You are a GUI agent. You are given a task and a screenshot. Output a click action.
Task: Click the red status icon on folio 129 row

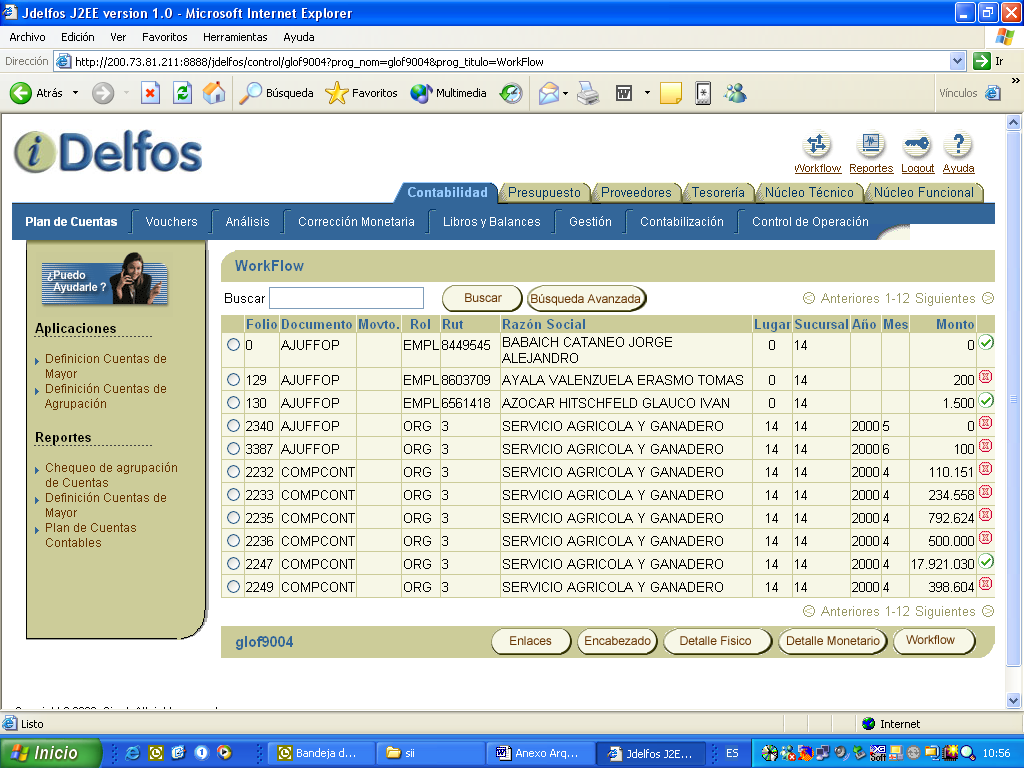point(986,377)
